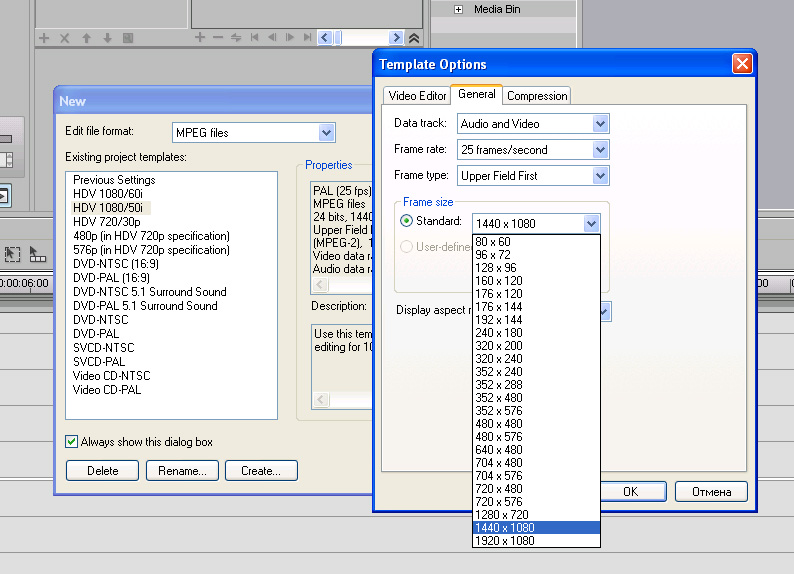Select the Standard frame size radio button

406,221
